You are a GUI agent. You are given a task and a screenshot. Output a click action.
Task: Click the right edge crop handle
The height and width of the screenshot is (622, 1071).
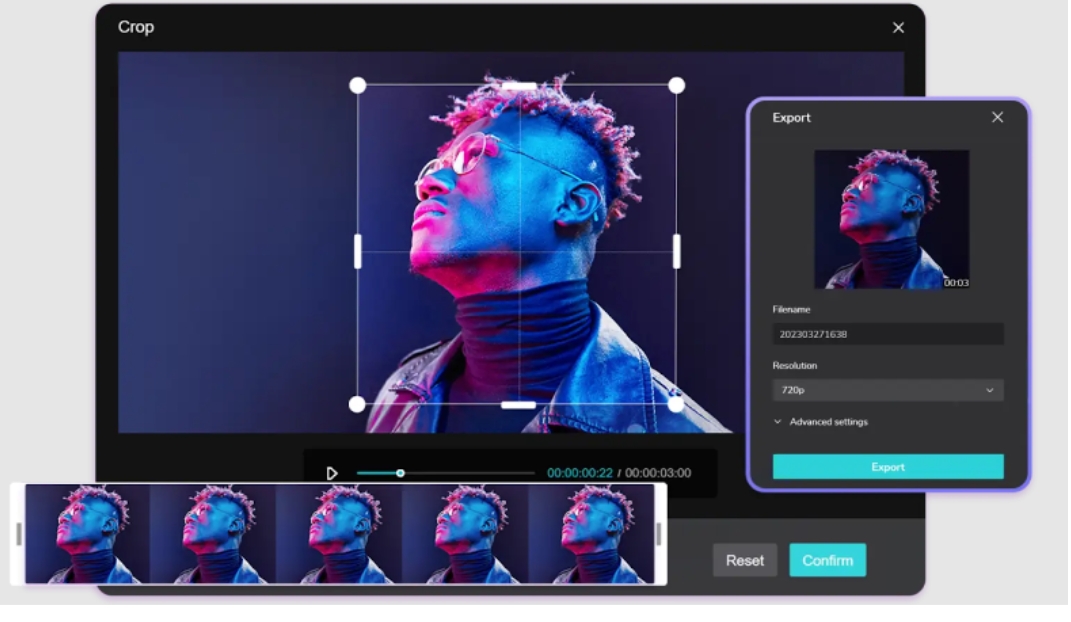click(x=677, y=251)
